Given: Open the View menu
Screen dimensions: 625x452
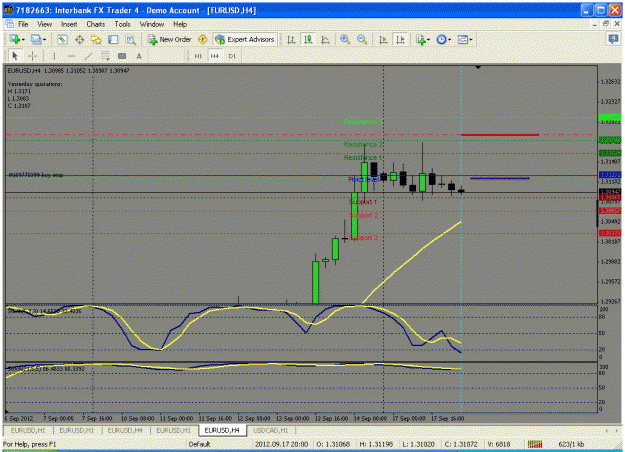Looking at the screenshot, I should click(x=45, y=24).
